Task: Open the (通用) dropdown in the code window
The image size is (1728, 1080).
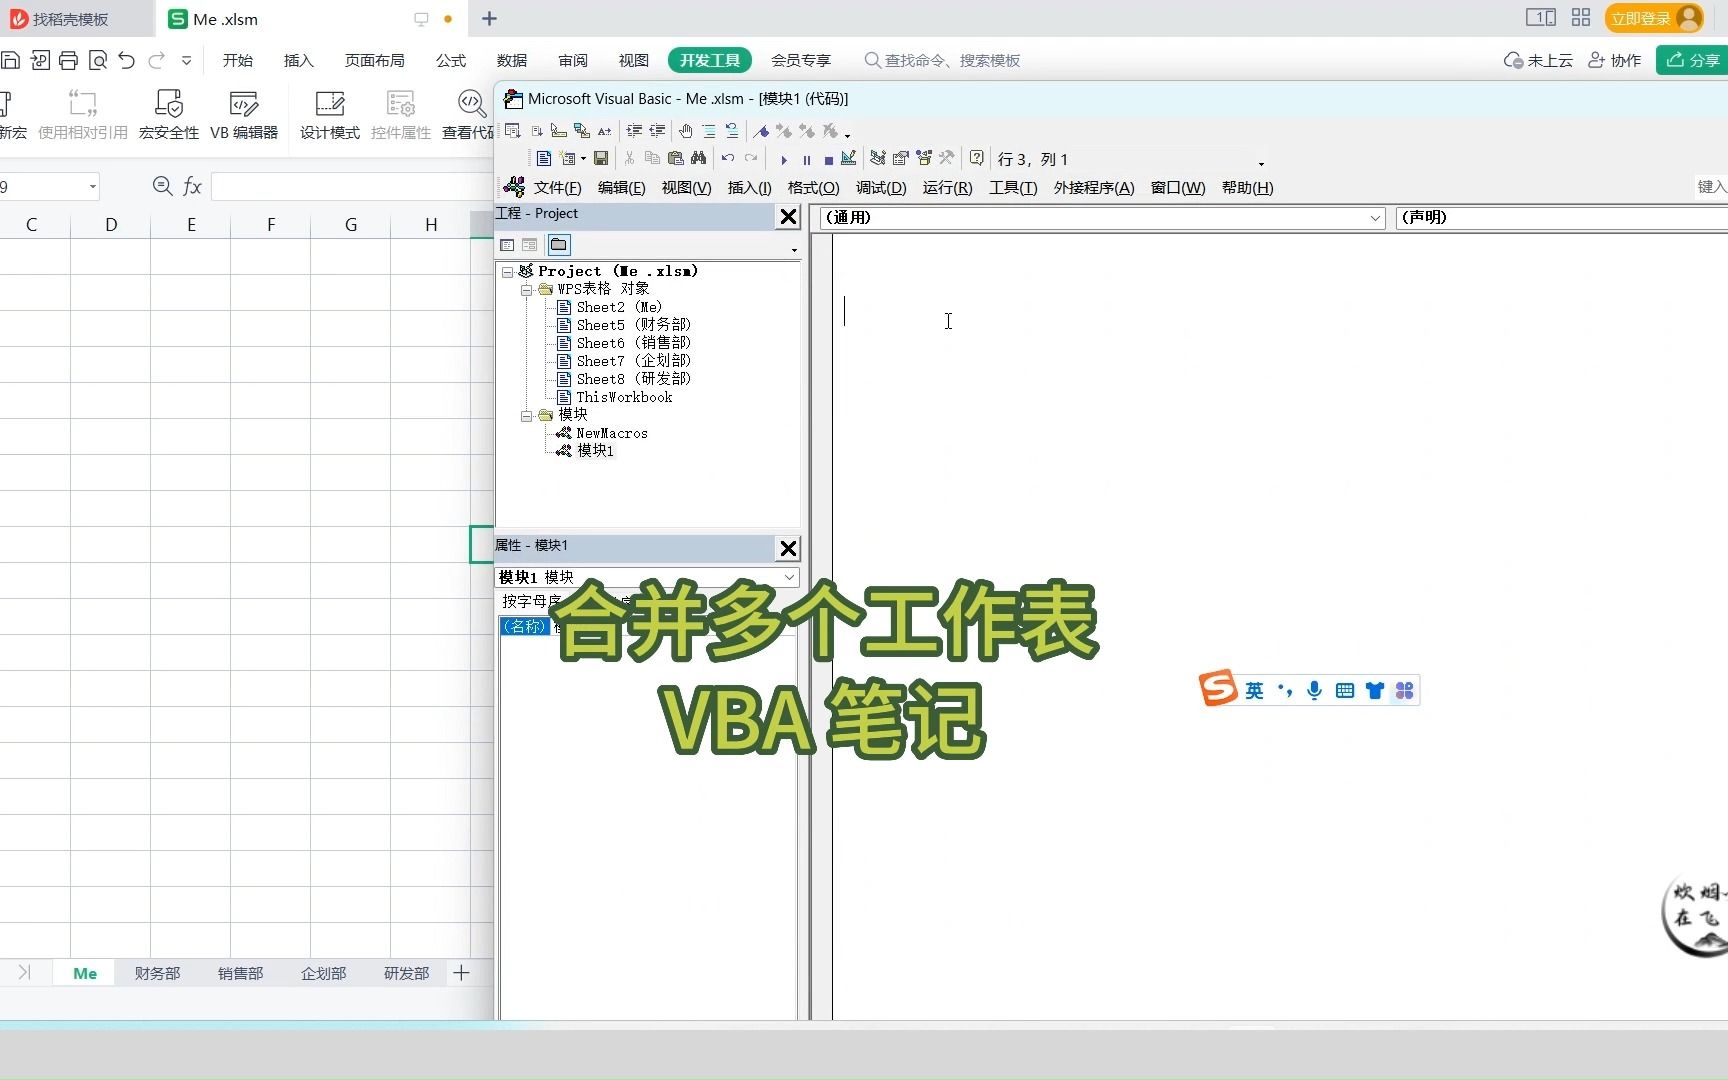Action: 1376,217
